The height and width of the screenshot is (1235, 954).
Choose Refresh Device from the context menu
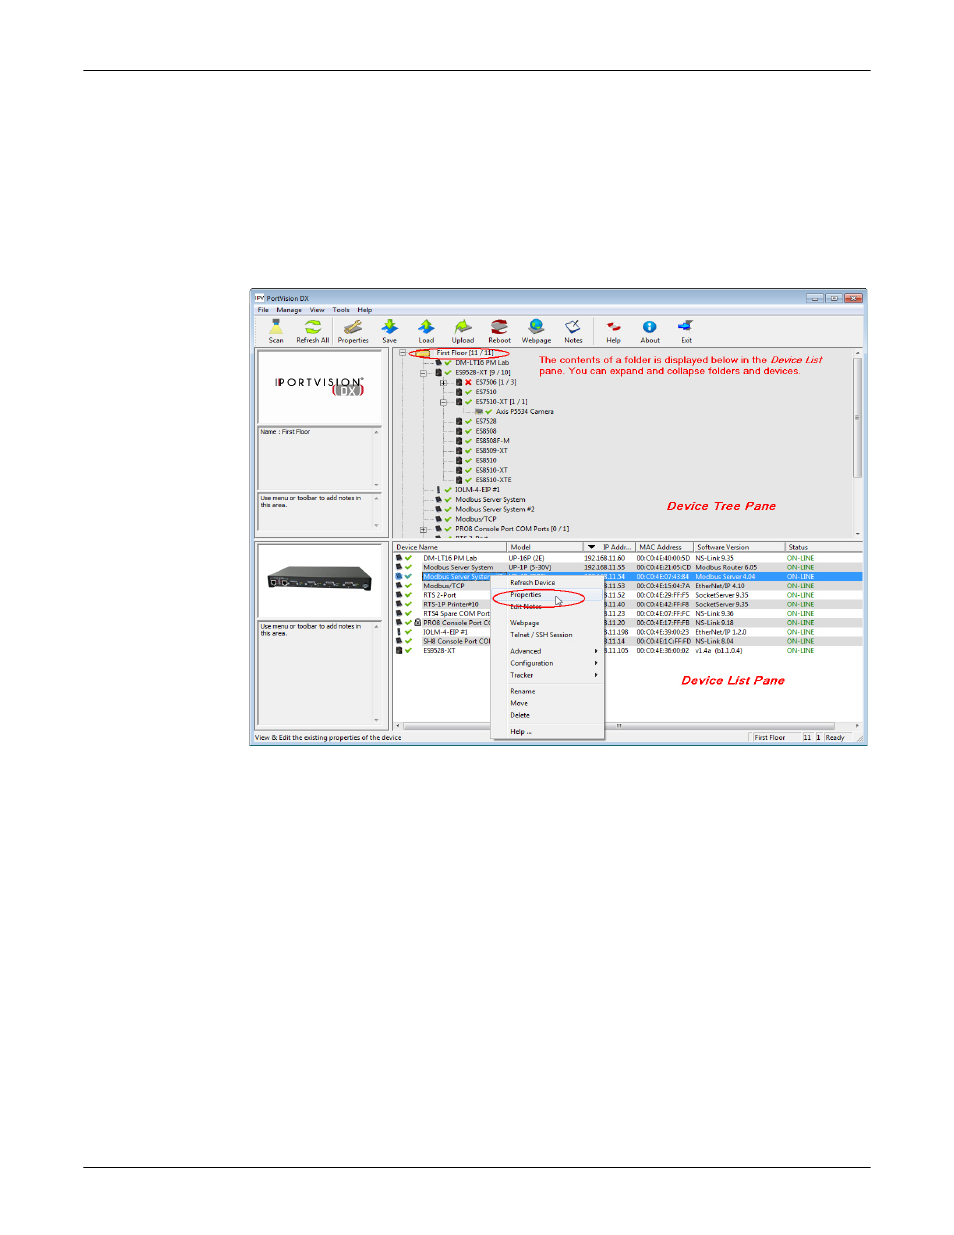coord(548,582)
